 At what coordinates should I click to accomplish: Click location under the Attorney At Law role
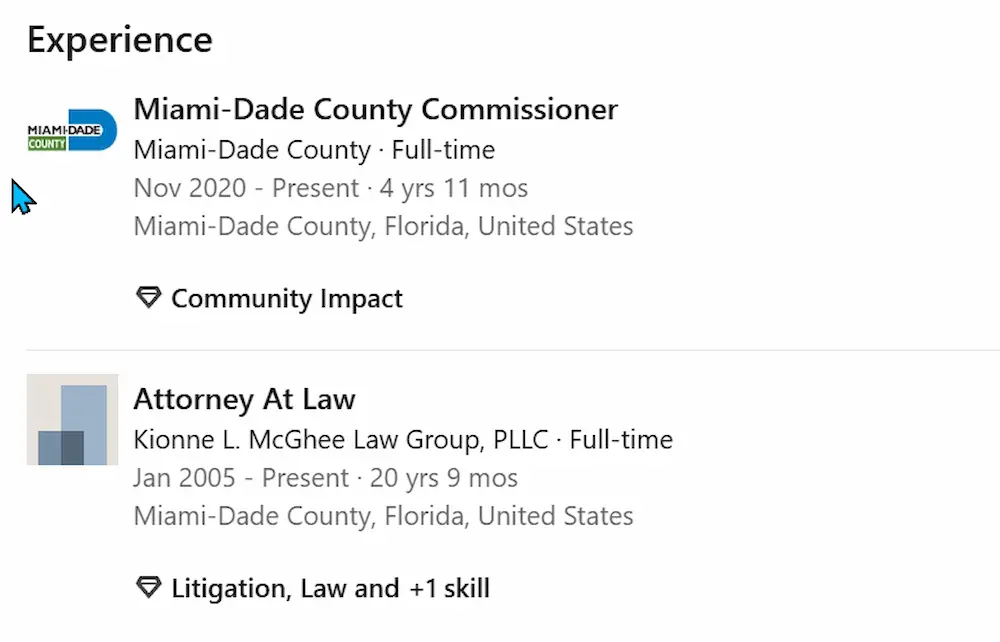pyautogui.click(x=383, y=516)
